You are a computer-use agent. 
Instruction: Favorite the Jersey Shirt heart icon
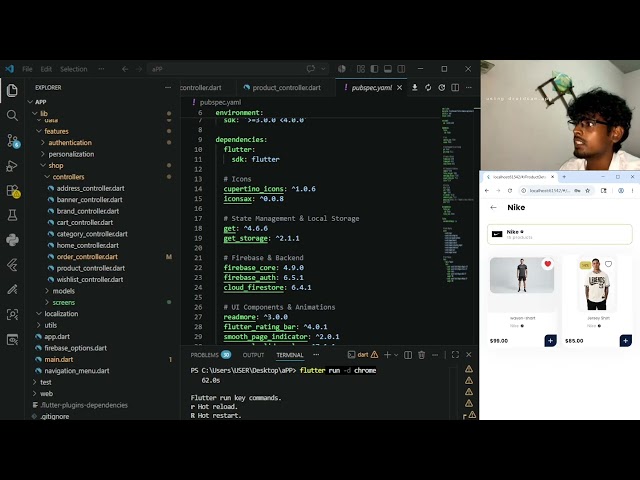[x=608, y=264]
